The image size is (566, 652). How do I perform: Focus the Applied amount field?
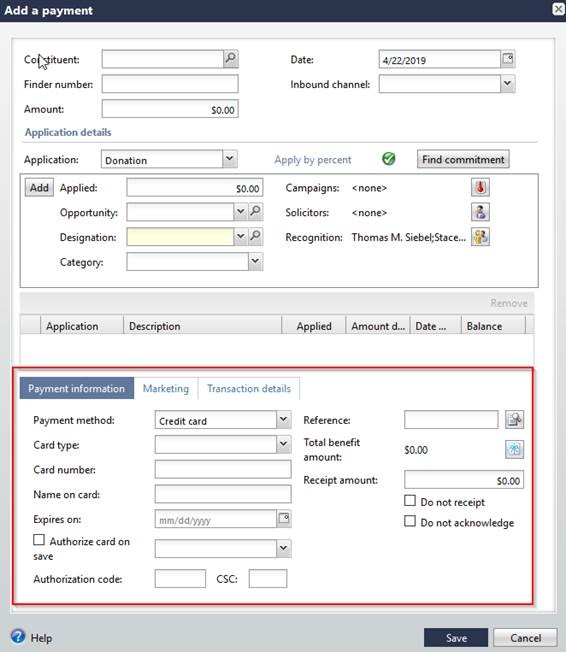(x=195, y=188)
